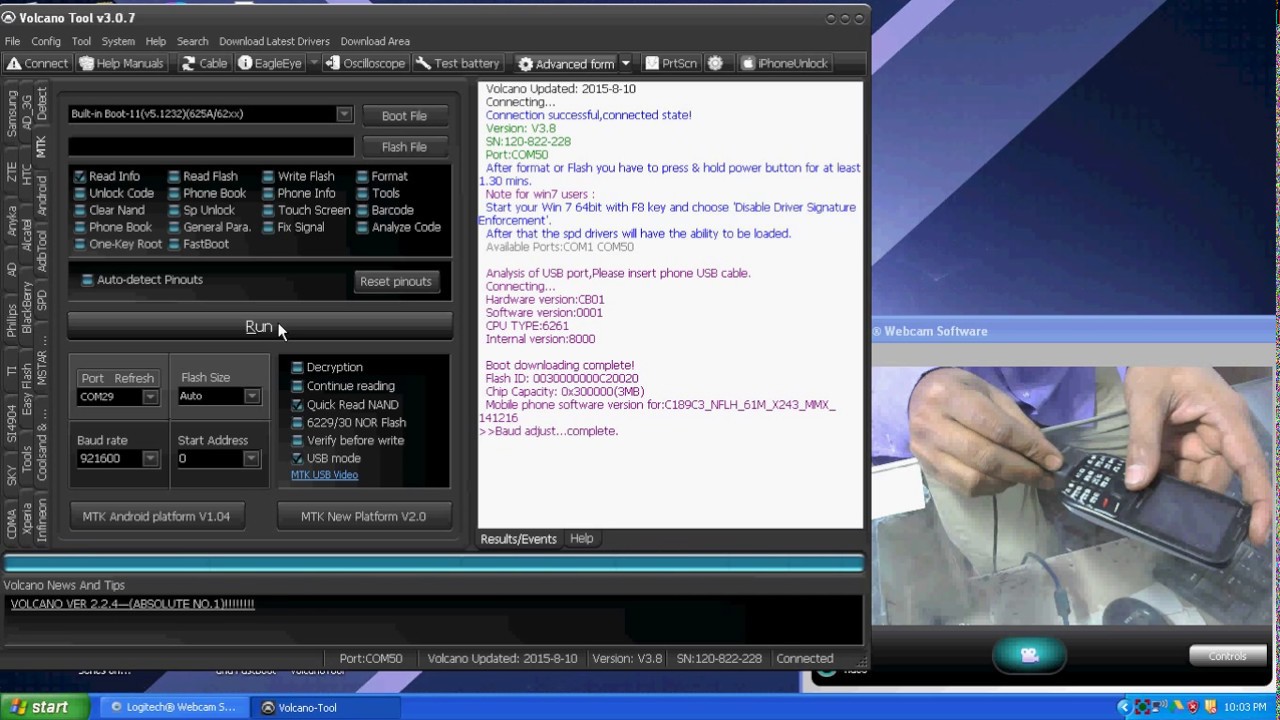The image size is (1280, 720).
Task: Uncheck the Read Info option
Action: (x=80, y=176)
